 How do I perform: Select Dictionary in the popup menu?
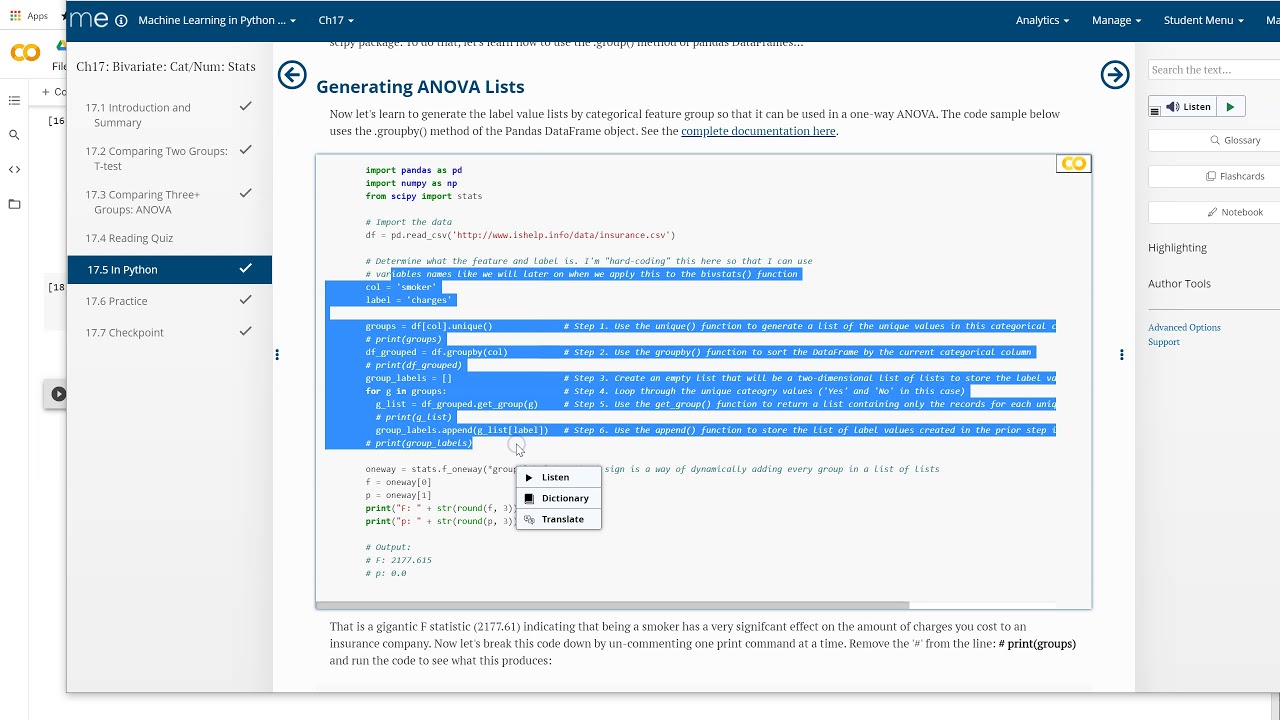(x=558, y=498)
